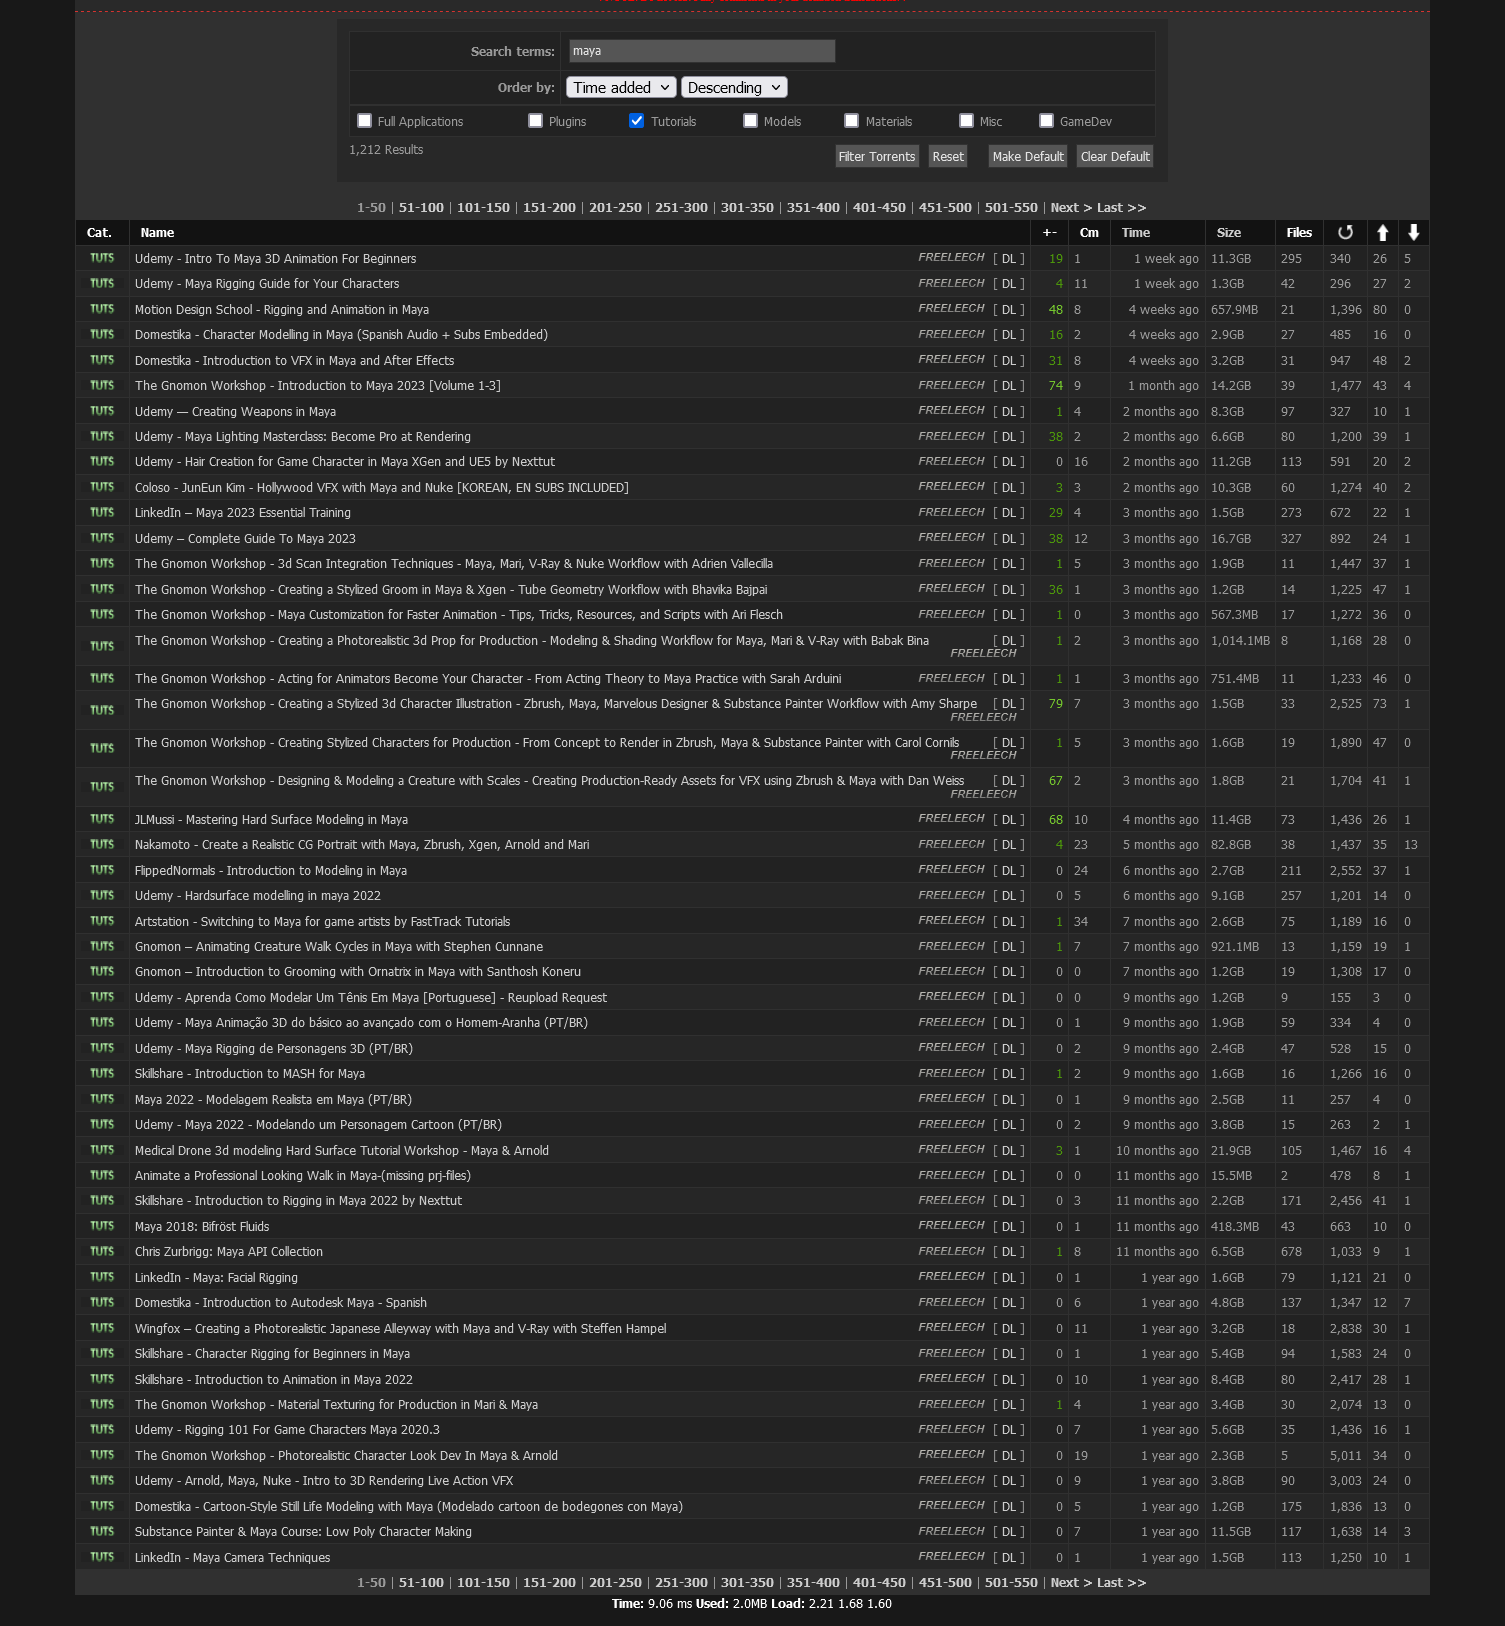Tick the Plugins category checkbox
This screenshot has width=1505, height=1626.
tap(536, 121)
